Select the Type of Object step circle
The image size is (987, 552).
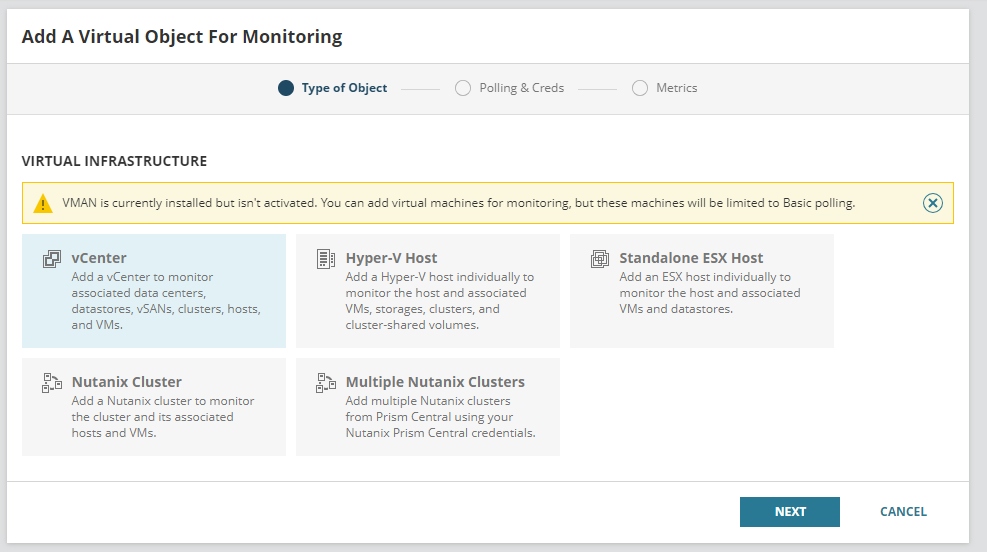pos(286,88)
